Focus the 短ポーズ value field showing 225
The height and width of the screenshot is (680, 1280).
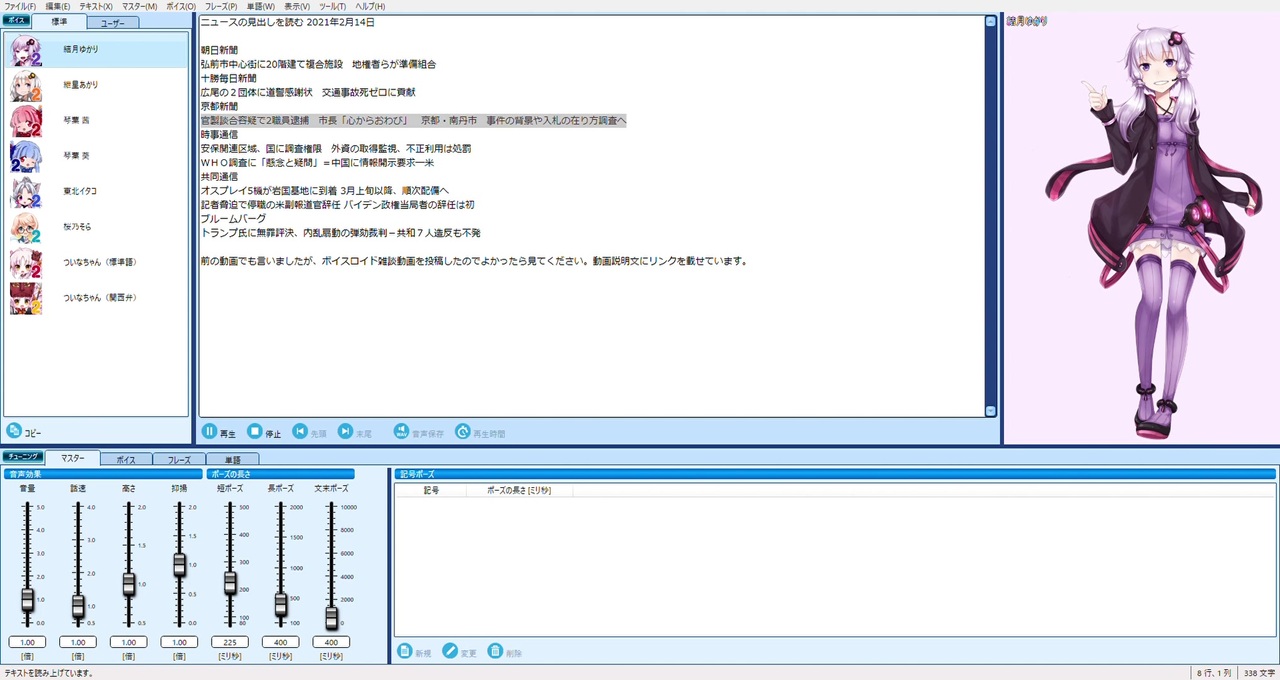230,642
